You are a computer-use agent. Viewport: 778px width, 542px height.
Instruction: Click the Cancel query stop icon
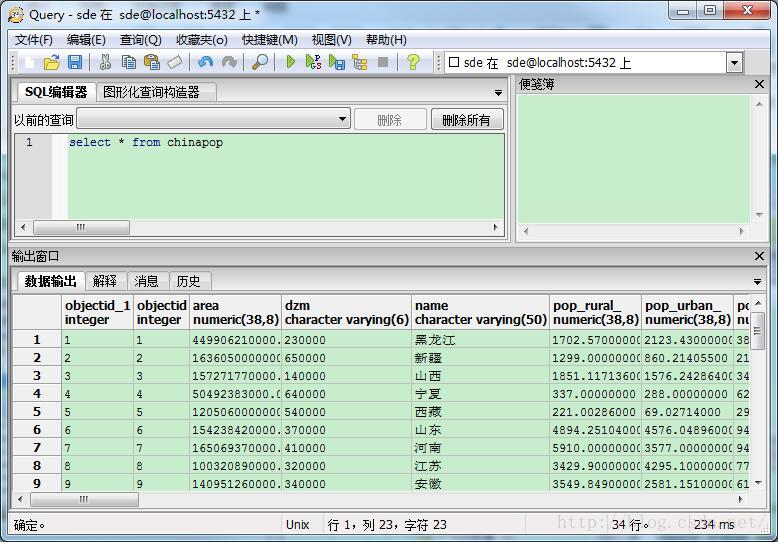coord(383,63)
